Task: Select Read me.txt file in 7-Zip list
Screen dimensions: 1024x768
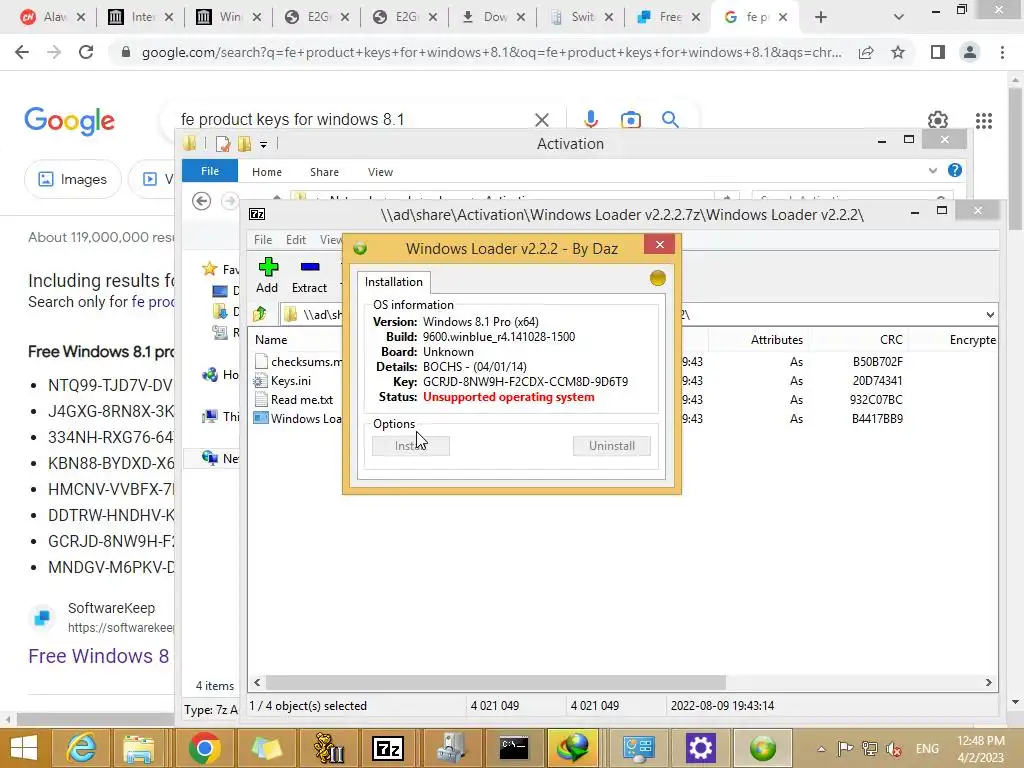Action: point(302,400)
